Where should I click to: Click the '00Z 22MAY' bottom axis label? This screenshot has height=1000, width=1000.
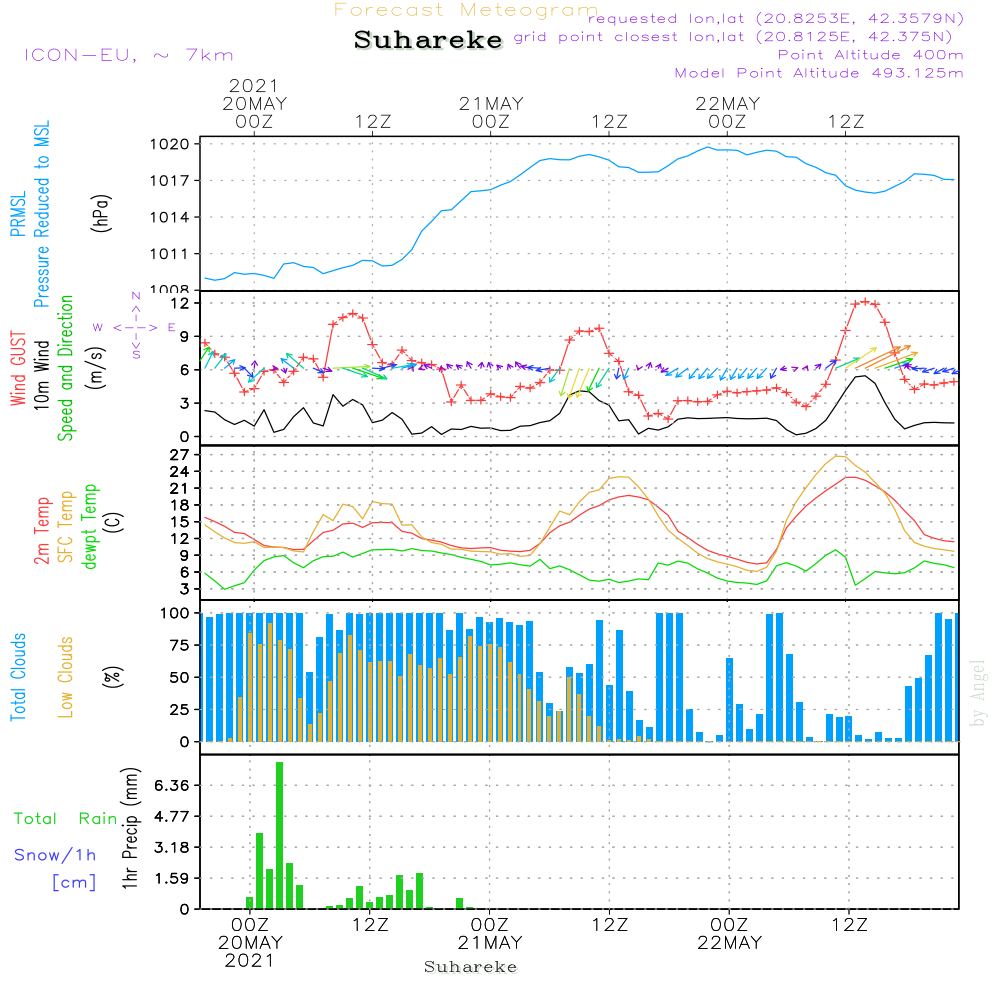(x=729, y=933)
